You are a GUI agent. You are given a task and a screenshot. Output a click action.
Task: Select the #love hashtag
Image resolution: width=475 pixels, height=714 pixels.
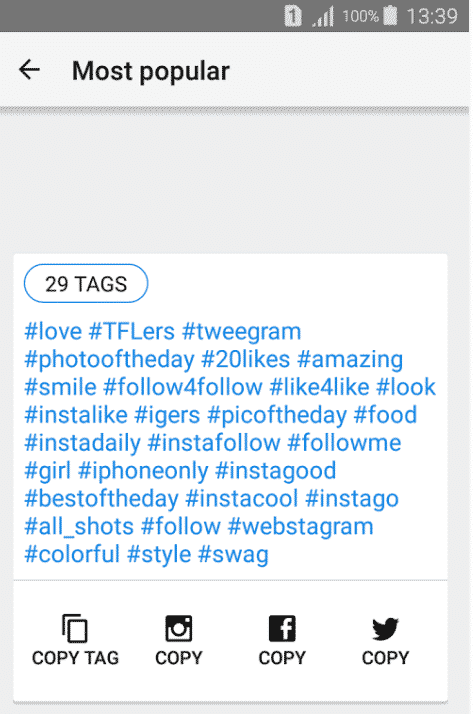coord(53,331)
